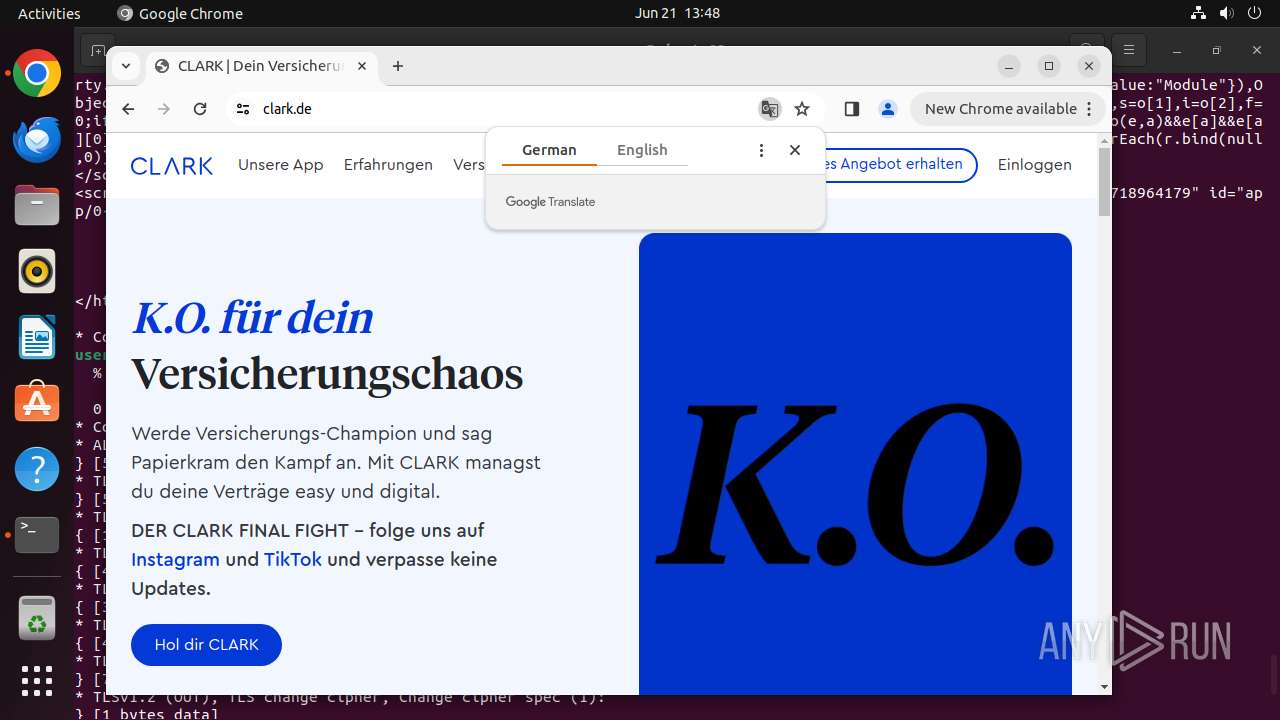Screen dimensions: 1280x720
Task: Open Files manager from the dock
Action: 37,205
